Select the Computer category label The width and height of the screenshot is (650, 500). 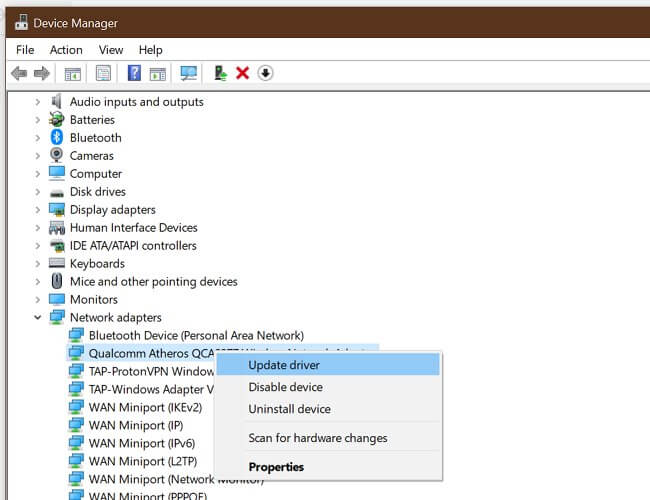[96, 173]
